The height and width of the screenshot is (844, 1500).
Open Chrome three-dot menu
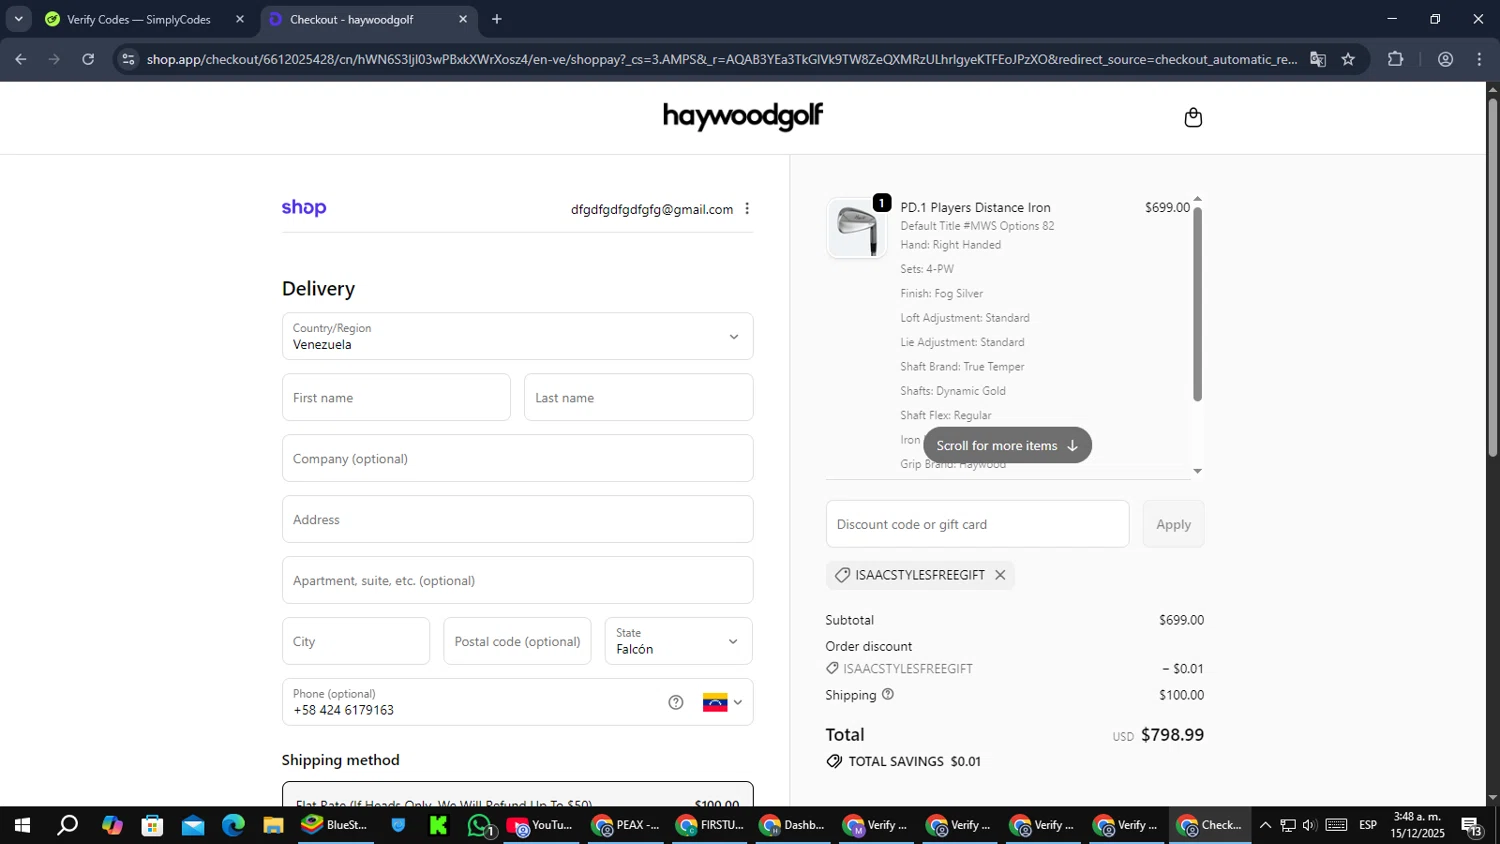(x=1479, y=59)
